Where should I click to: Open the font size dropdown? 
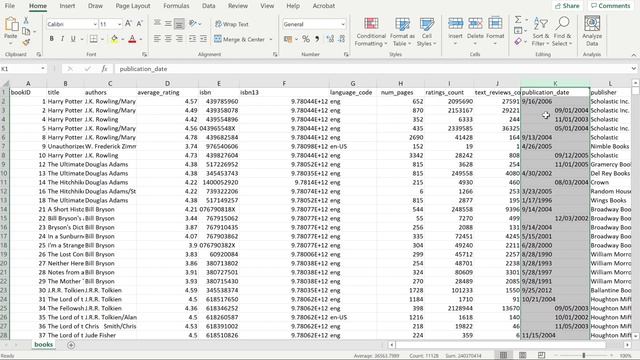119,24
